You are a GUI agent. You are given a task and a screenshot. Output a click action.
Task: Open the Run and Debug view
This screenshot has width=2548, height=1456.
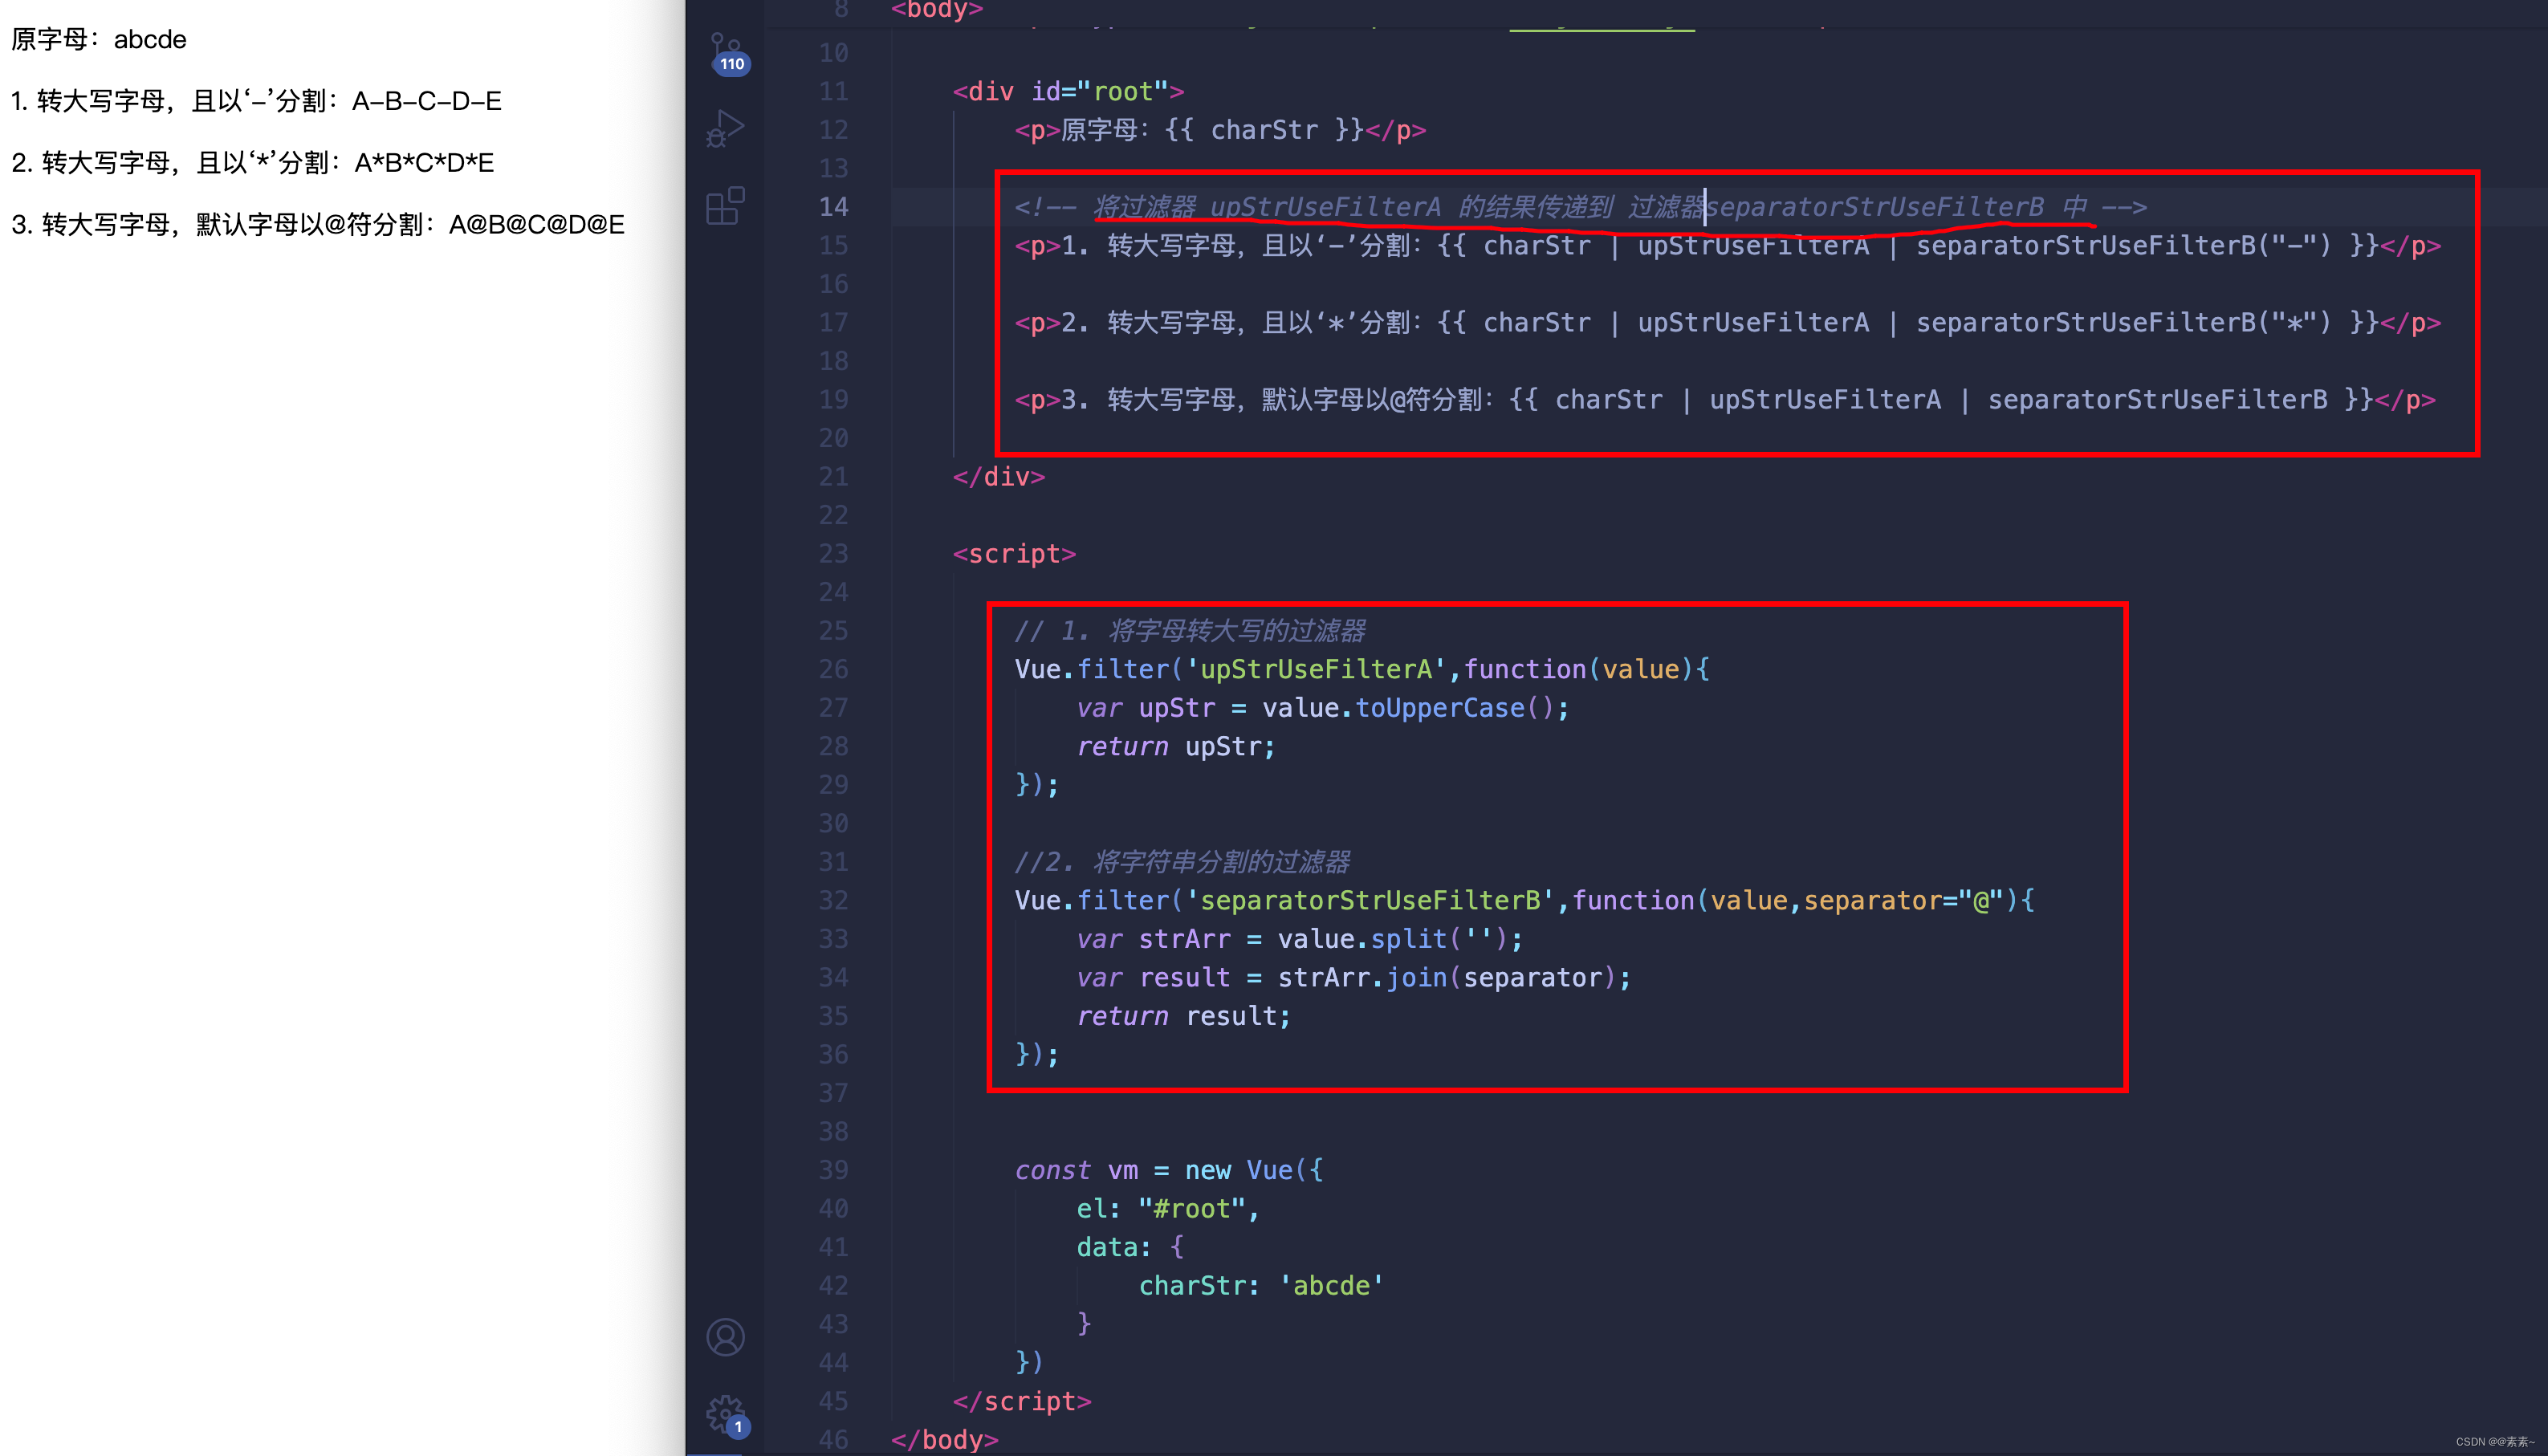(x=726, y=128)
